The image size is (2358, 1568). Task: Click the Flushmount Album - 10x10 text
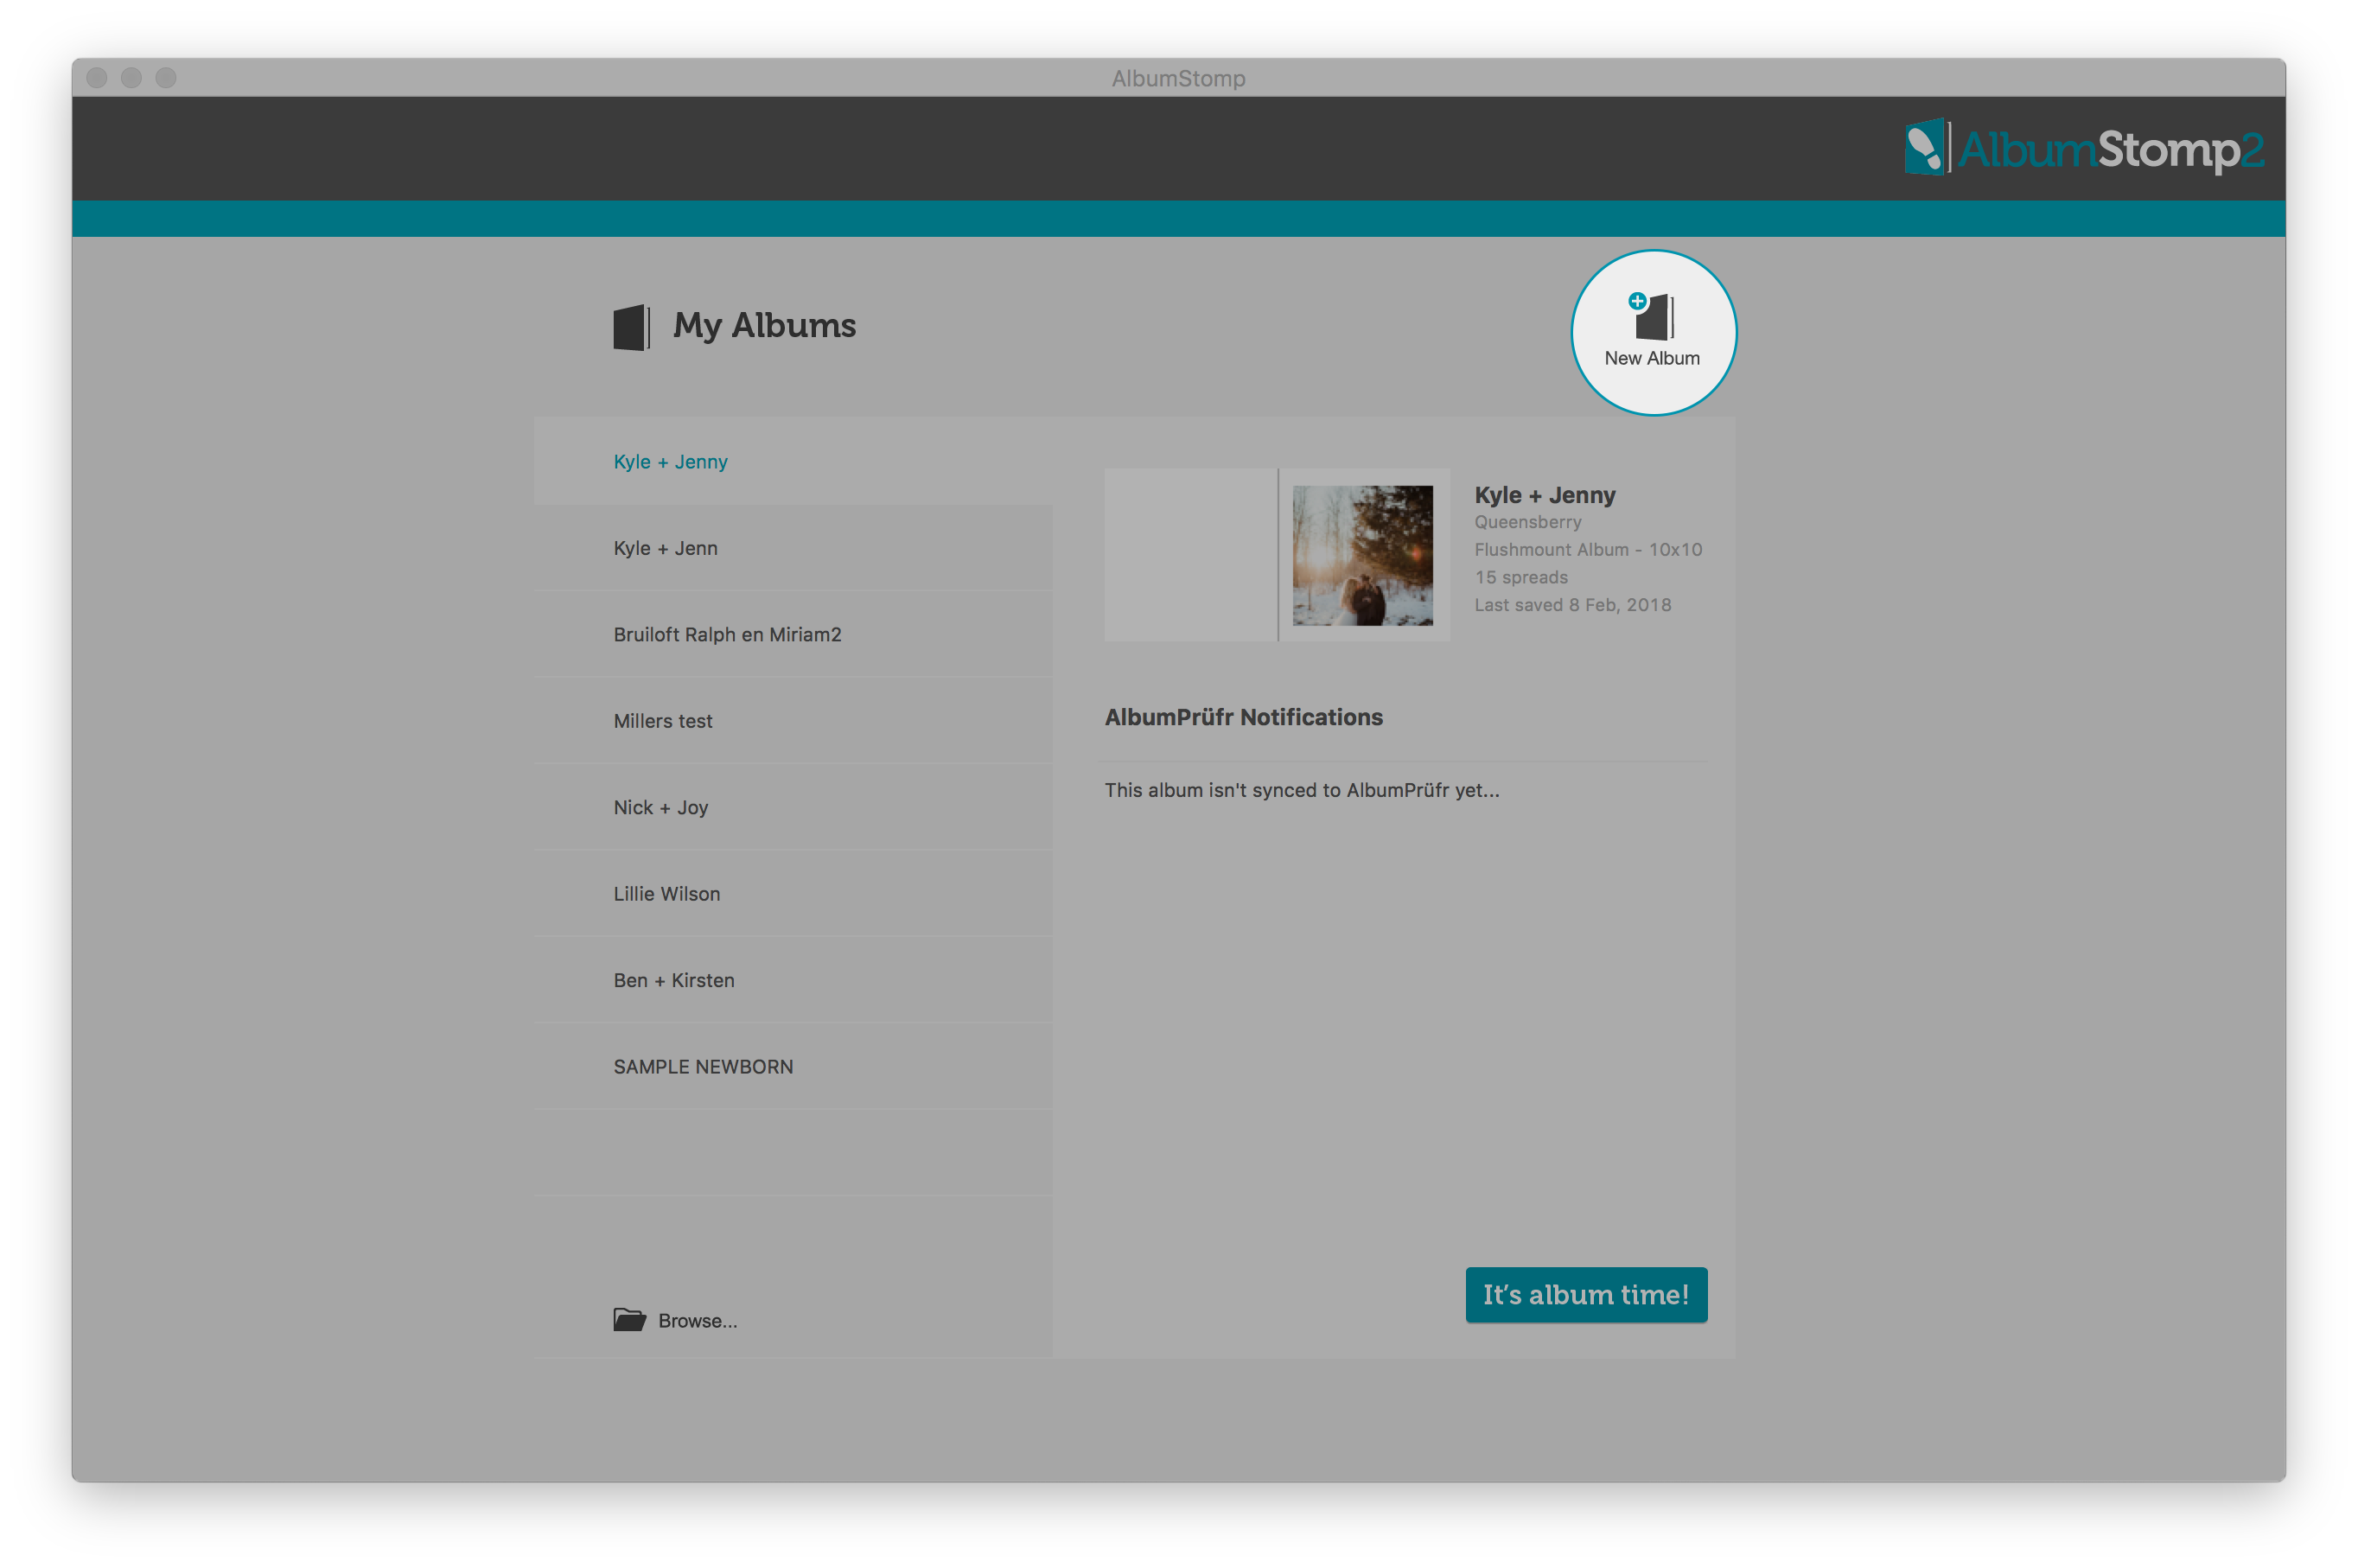pos(1588,549)
